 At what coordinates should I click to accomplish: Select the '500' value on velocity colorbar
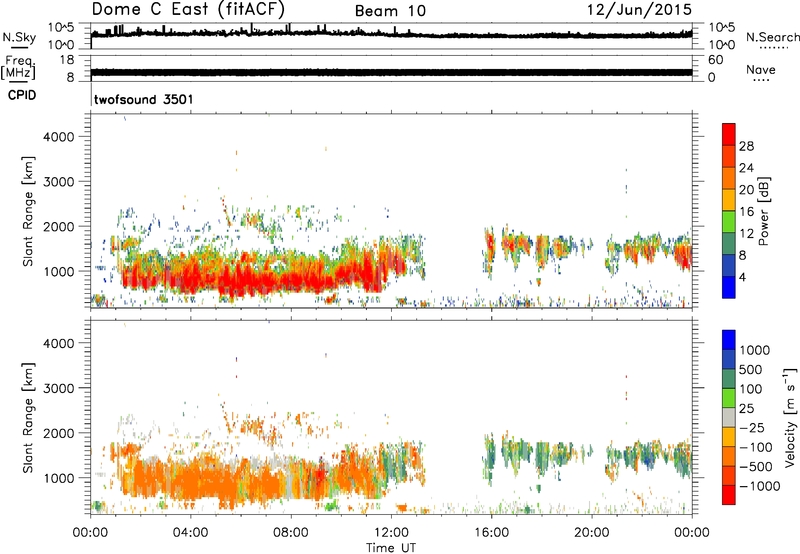point(751,370)
